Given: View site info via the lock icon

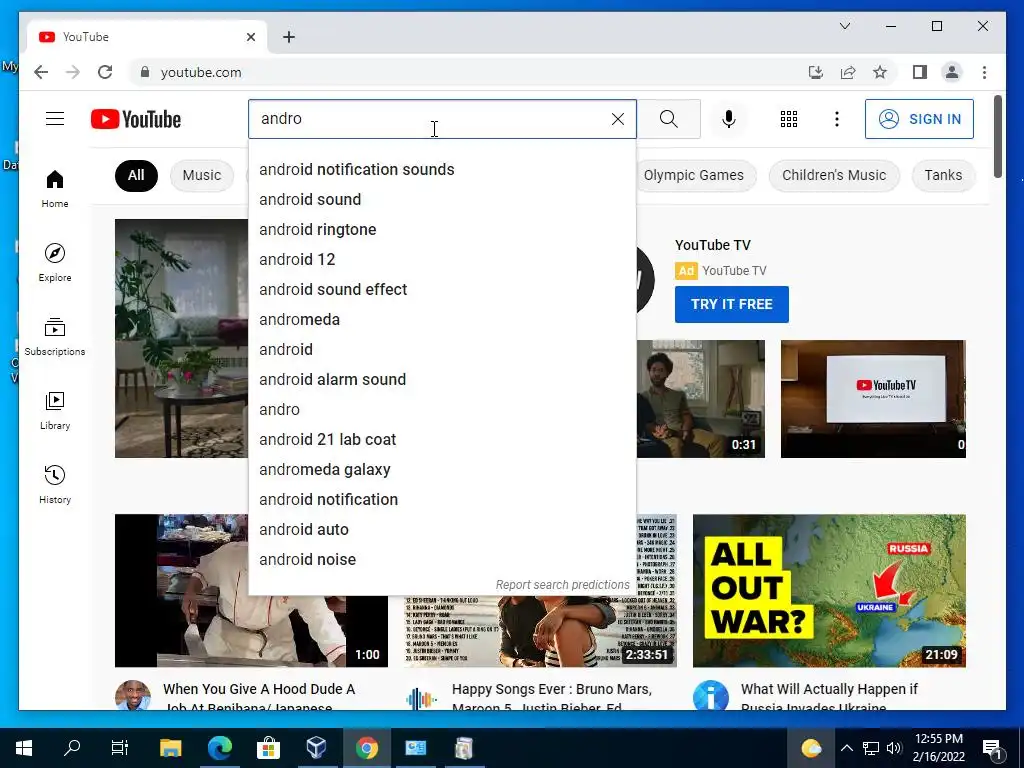Looking at the screenshot, I should (145, 72).
